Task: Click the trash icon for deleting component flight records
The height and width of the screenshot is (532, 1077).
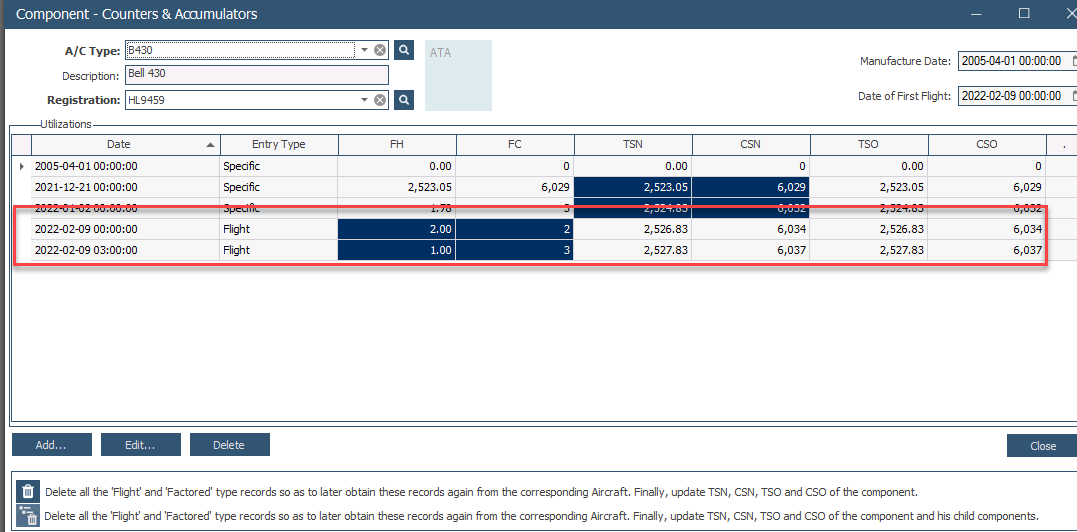Action: (x=28, y=492)
